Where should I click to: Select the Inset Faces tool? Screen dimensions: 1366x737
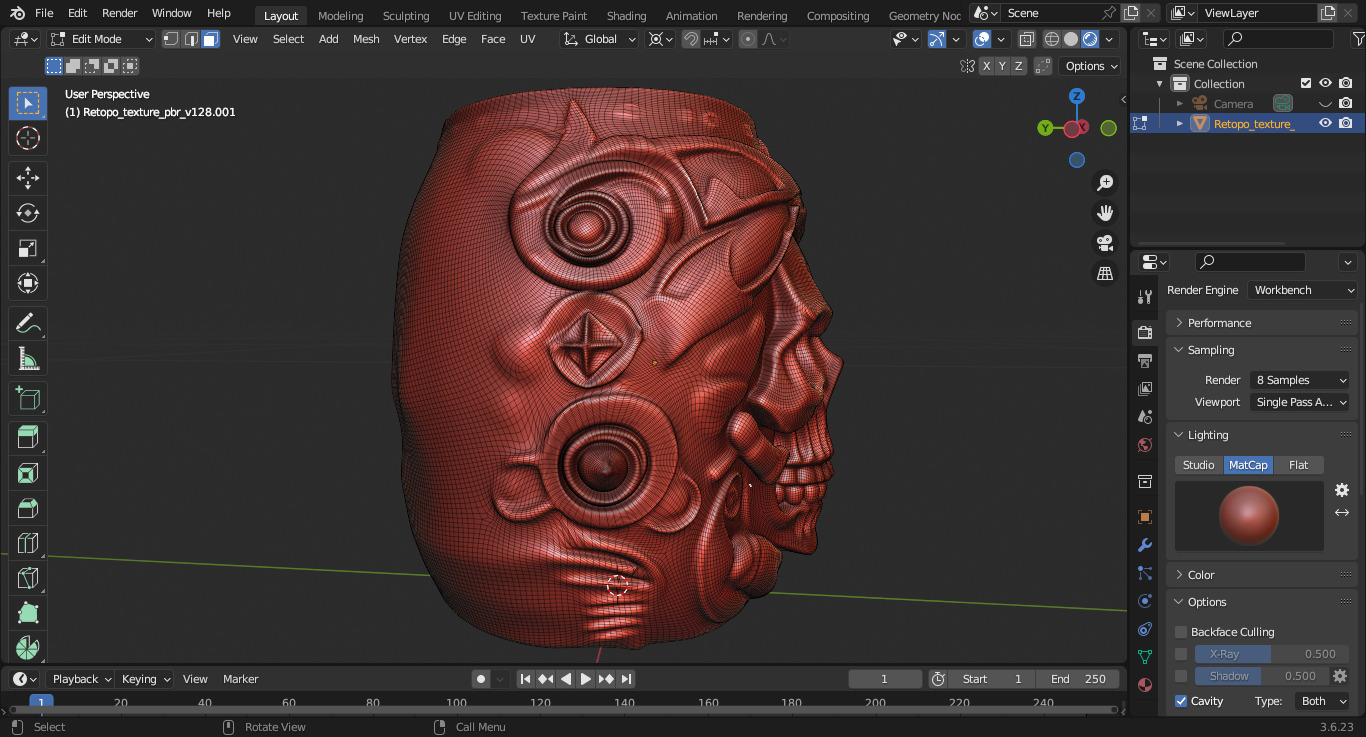pyautogui.click(x=28, y=473)
